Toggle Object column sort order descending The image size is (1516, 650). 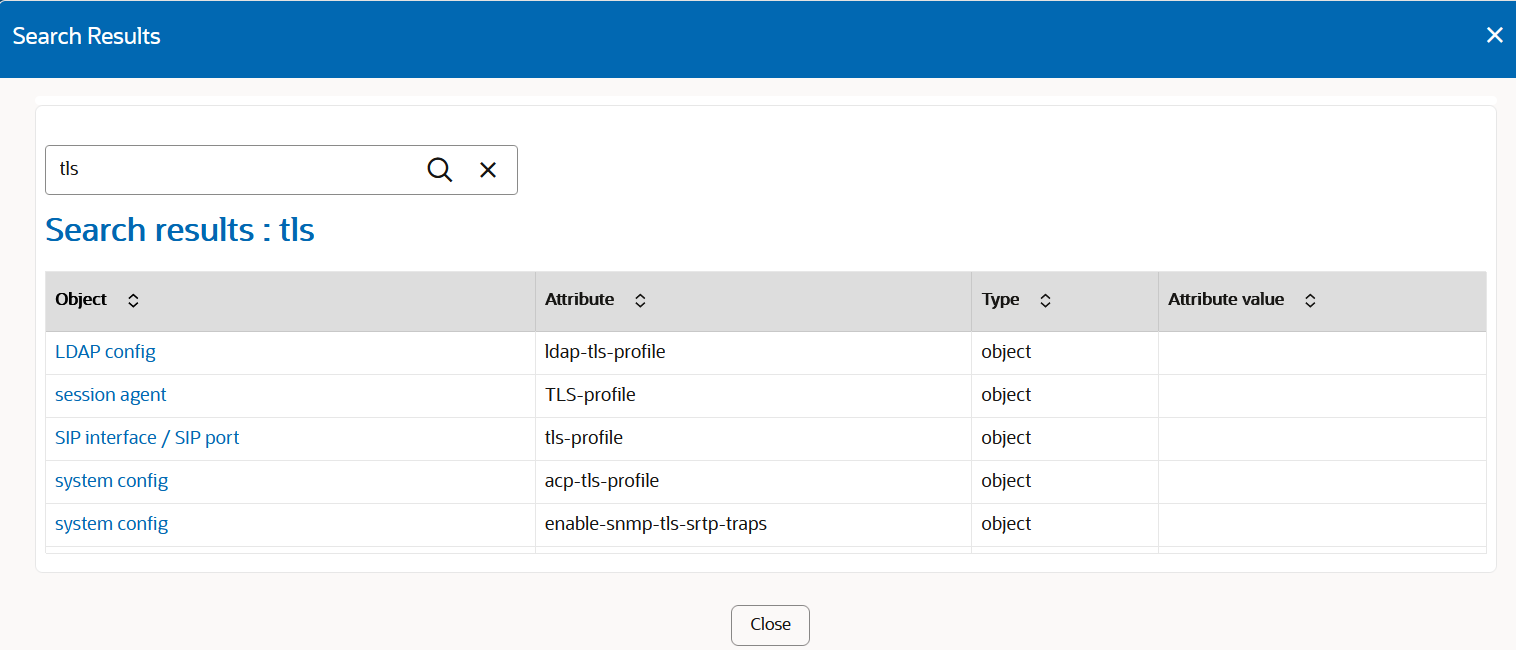coord(133,303)
